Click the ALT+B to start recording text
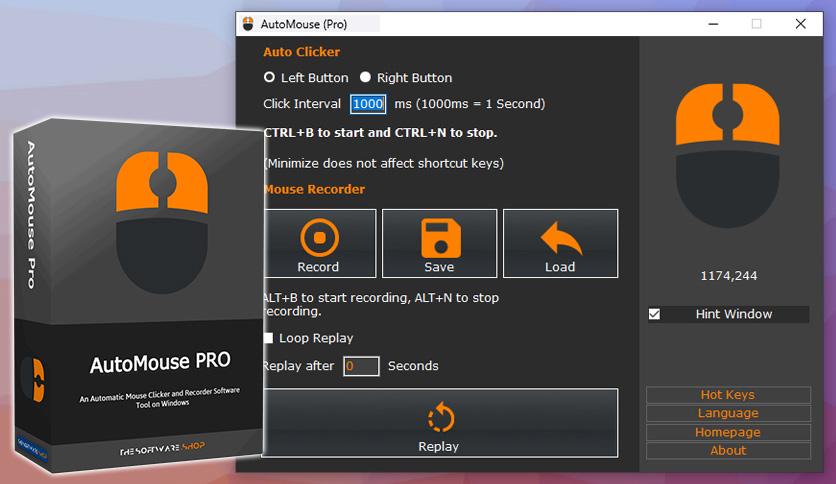Screen dimensions: 836x484 pos(381,304)
